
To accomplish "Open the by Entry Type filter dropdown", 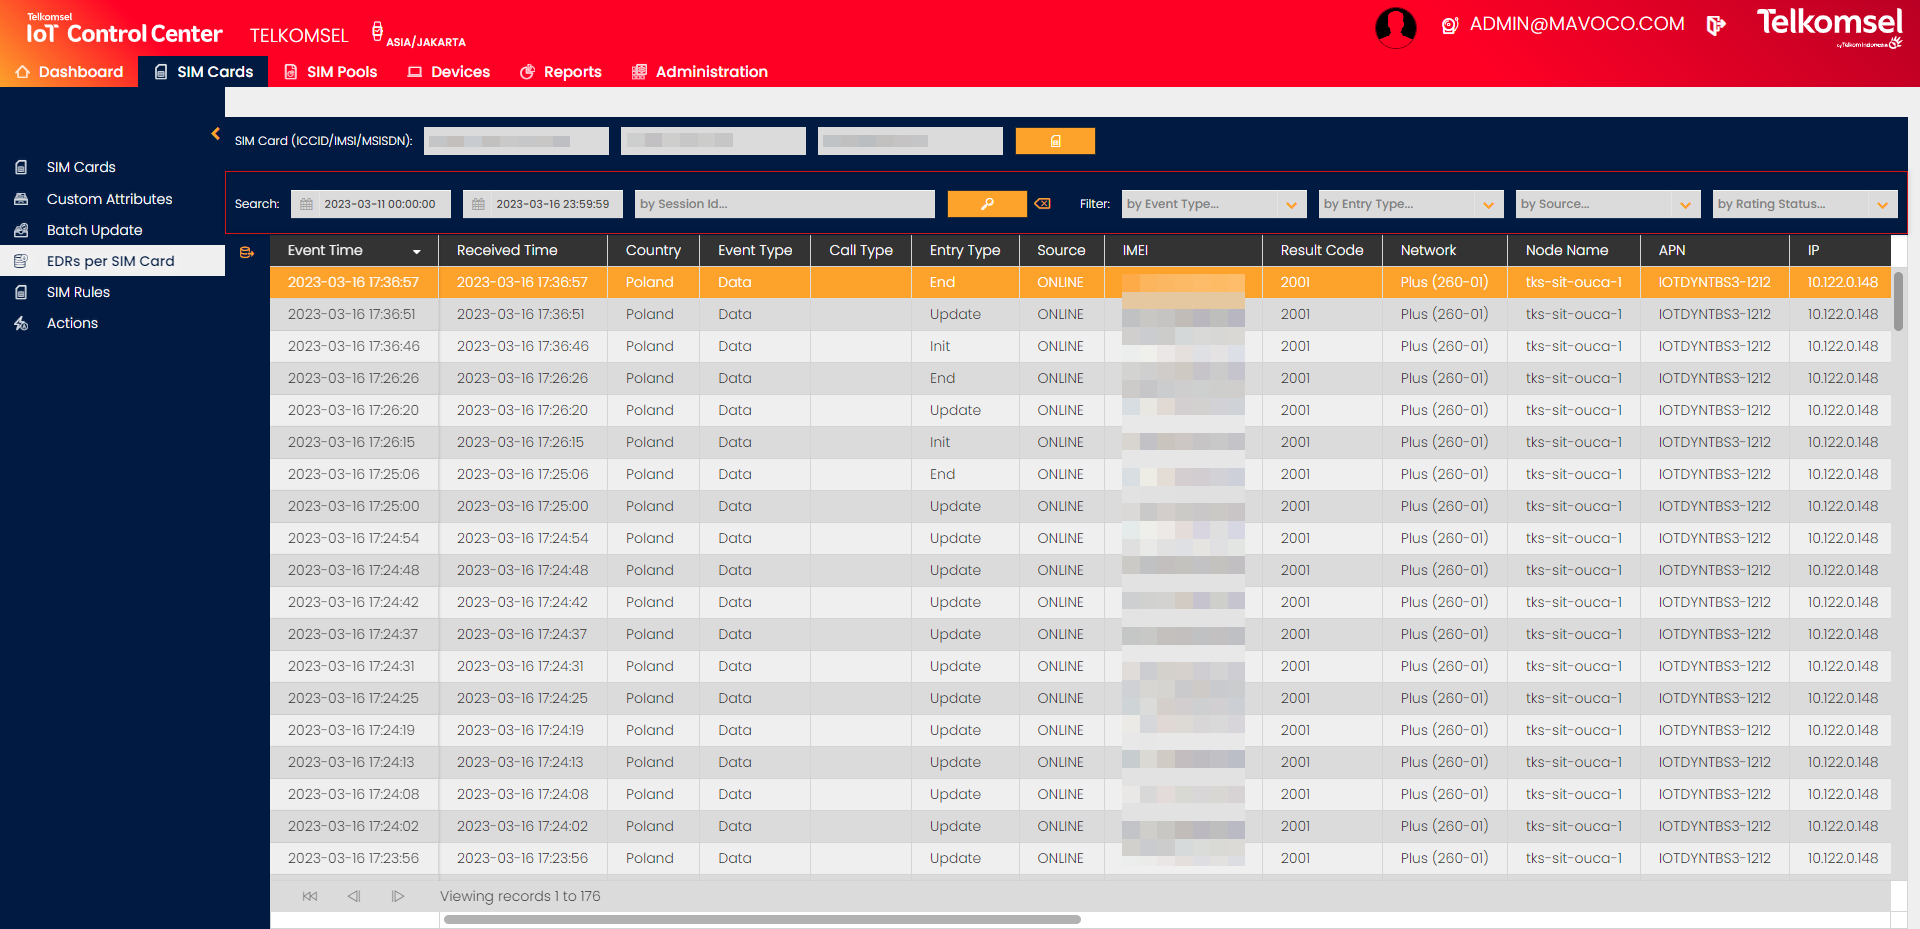I will point(1488,205).
